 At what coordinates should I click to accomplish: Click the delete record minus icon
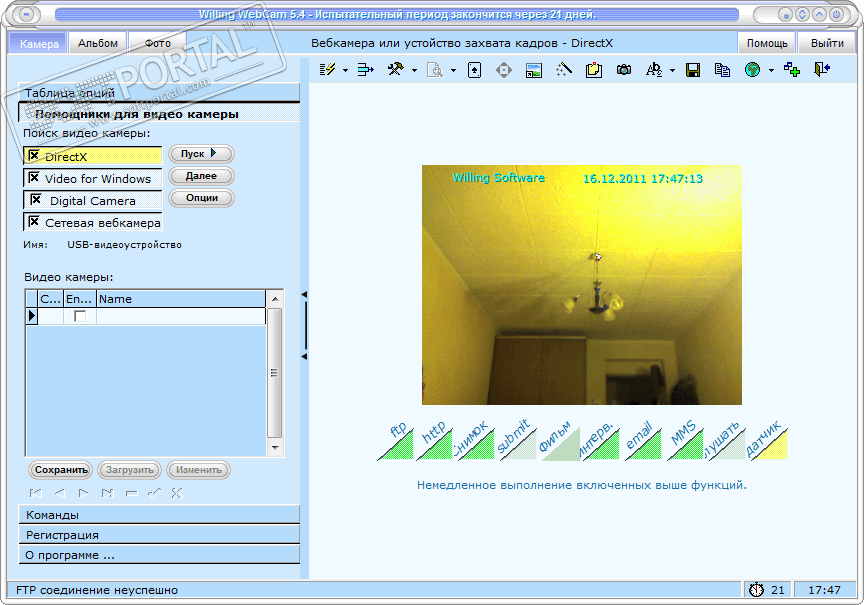[131, 493]
